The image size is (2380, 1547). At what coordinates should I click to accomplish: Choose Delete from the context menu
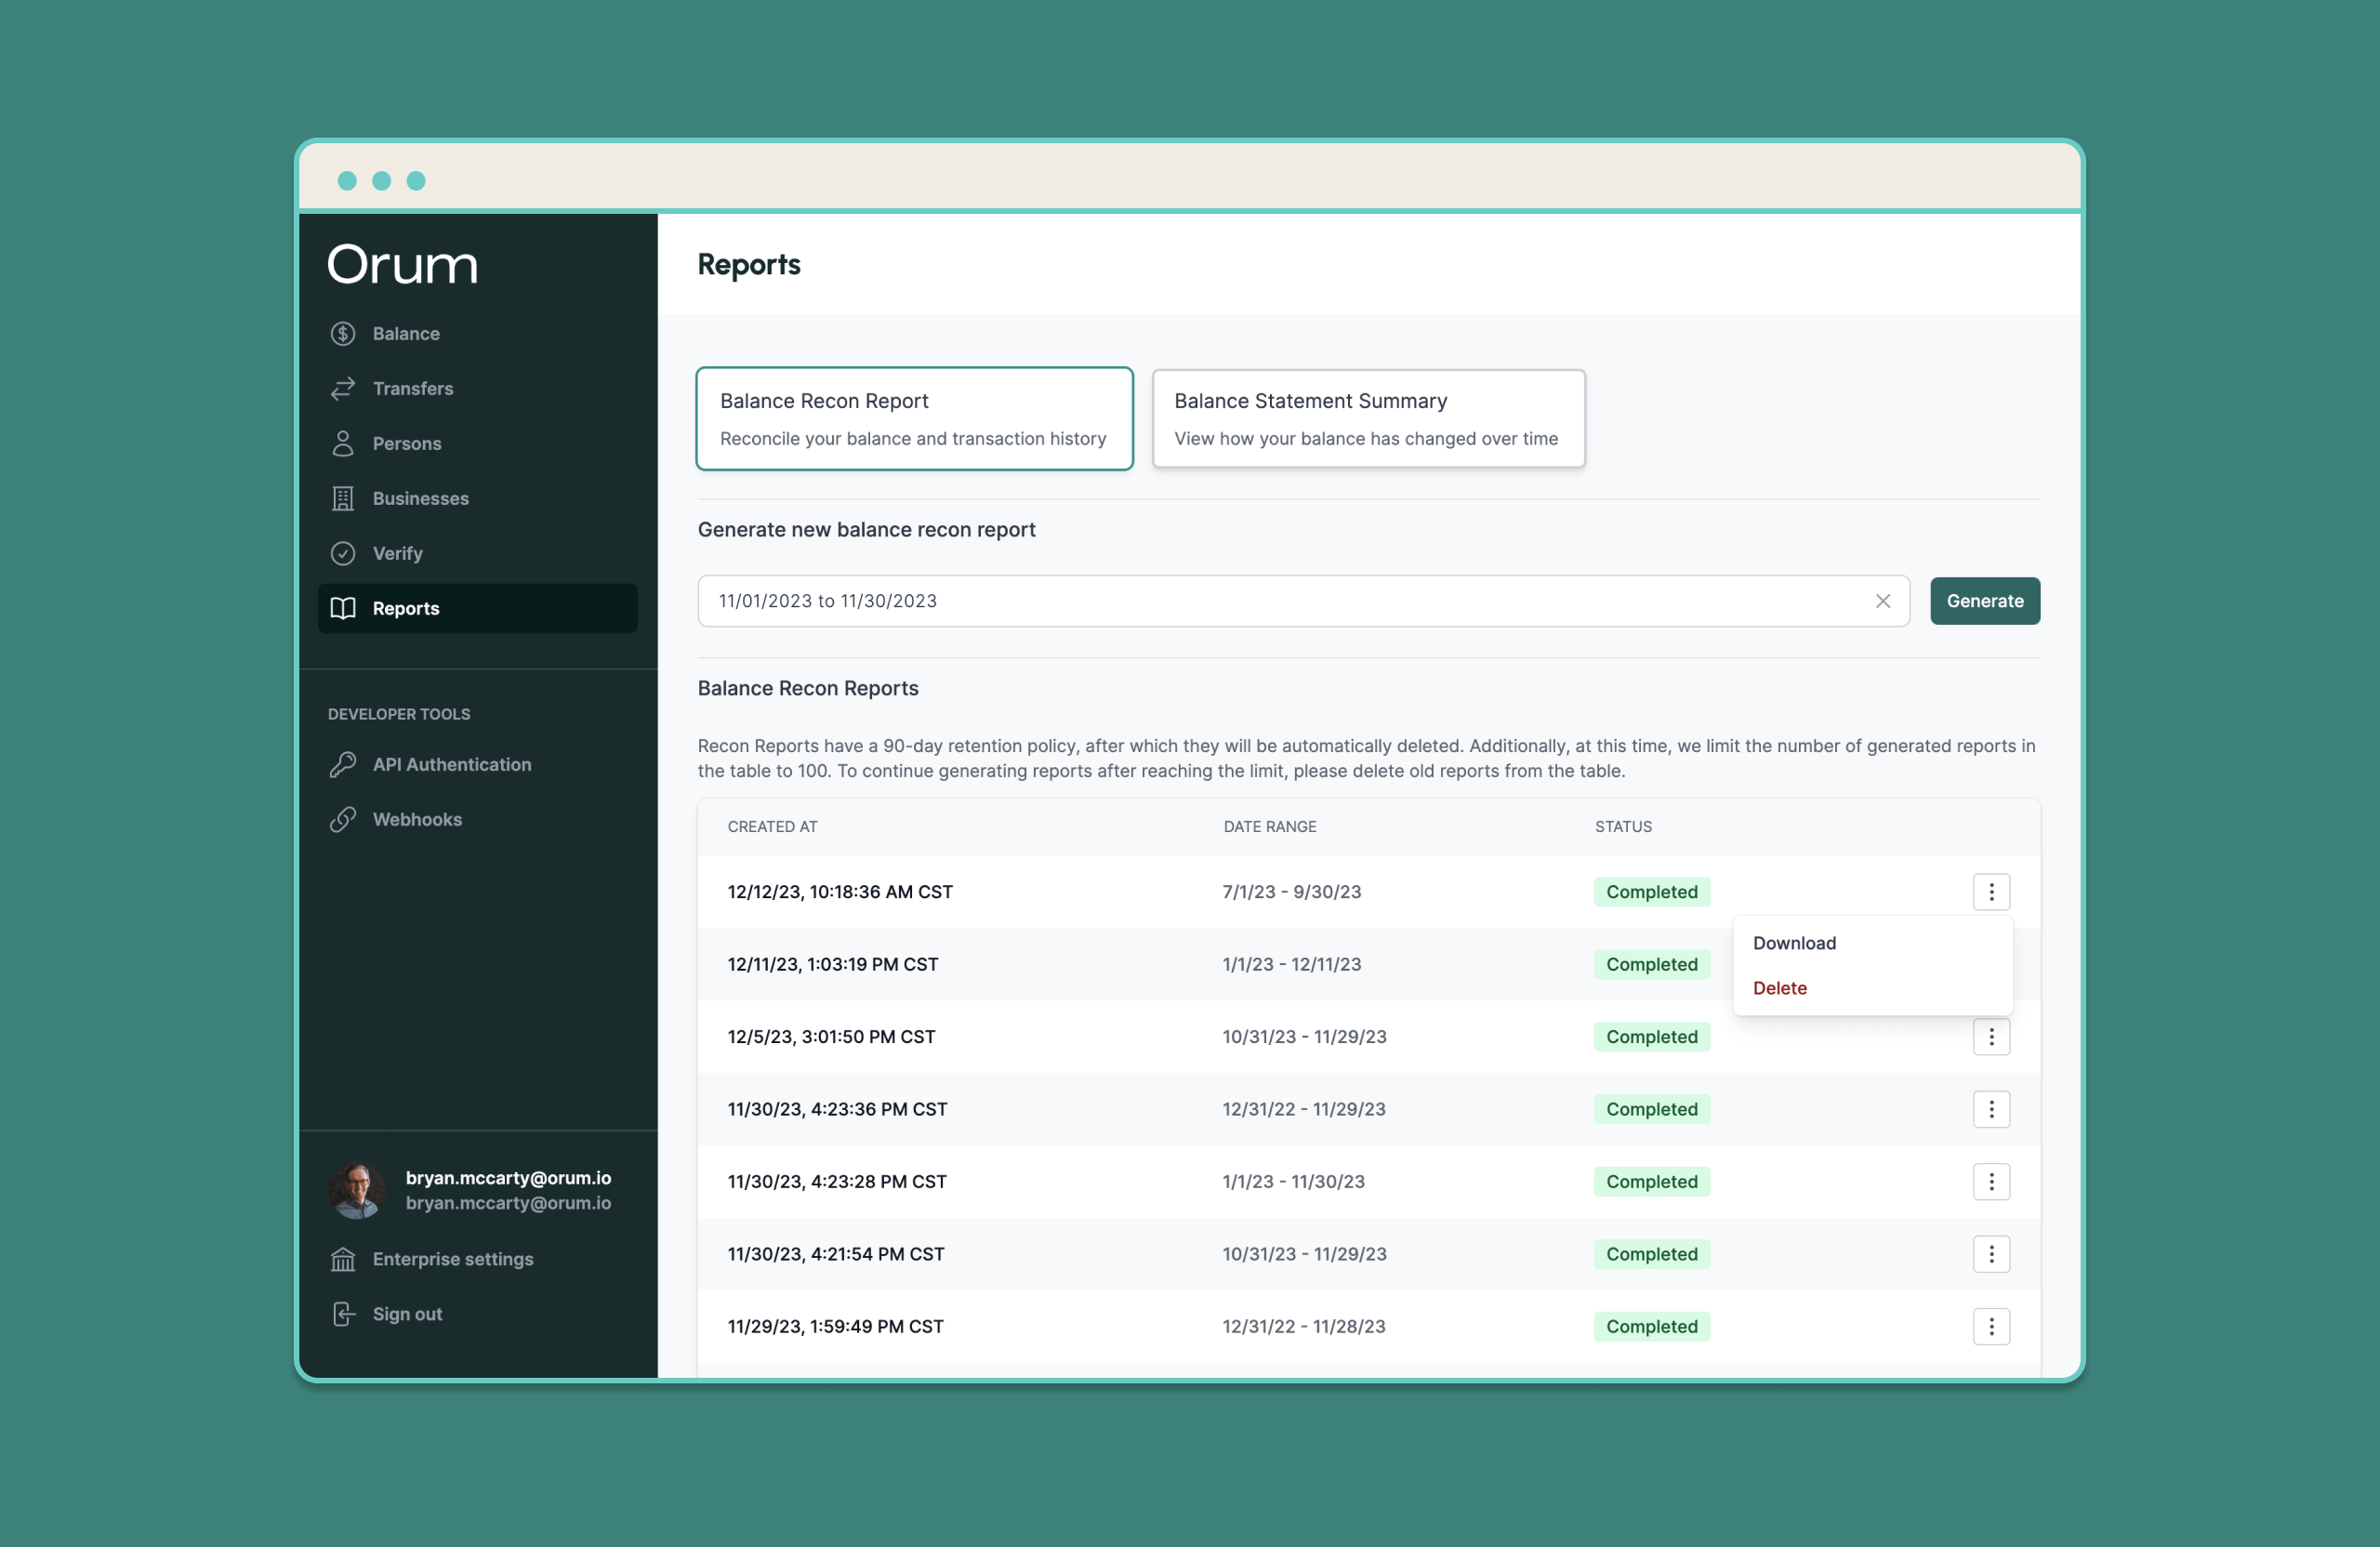click(x=1779, y=988)
